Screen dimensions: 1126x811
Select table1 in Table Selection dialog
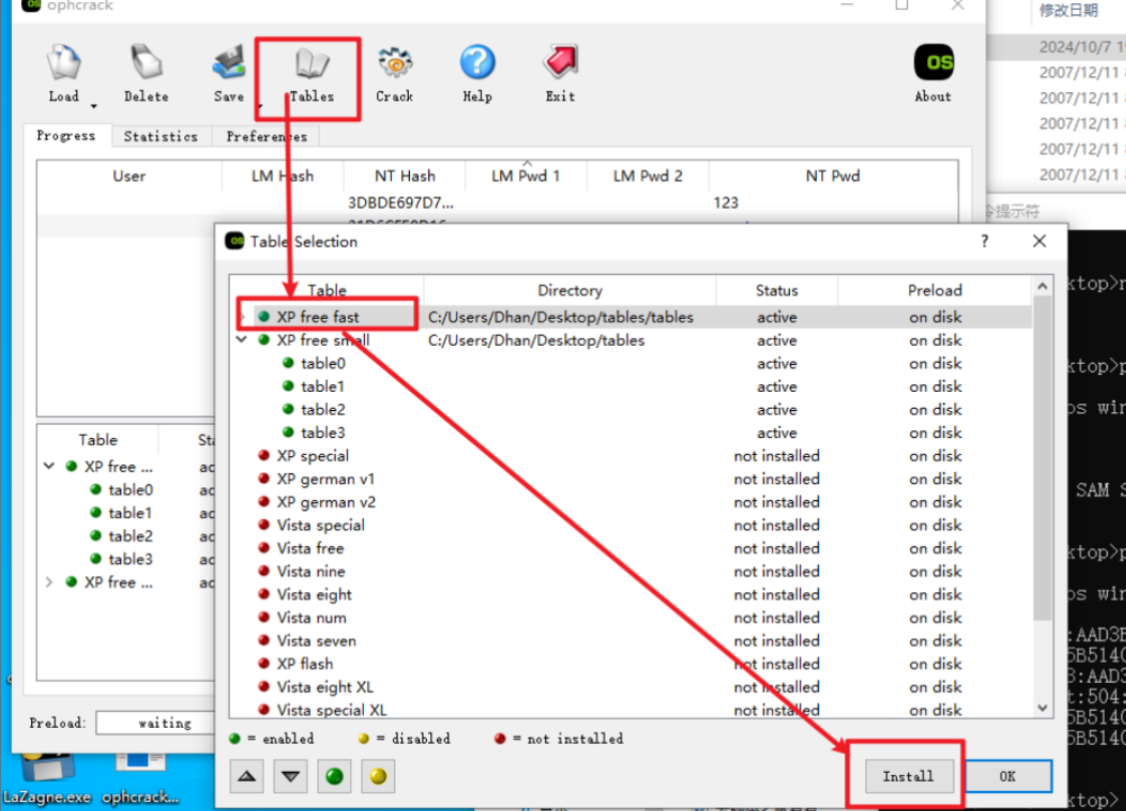(x=633, y=386)
